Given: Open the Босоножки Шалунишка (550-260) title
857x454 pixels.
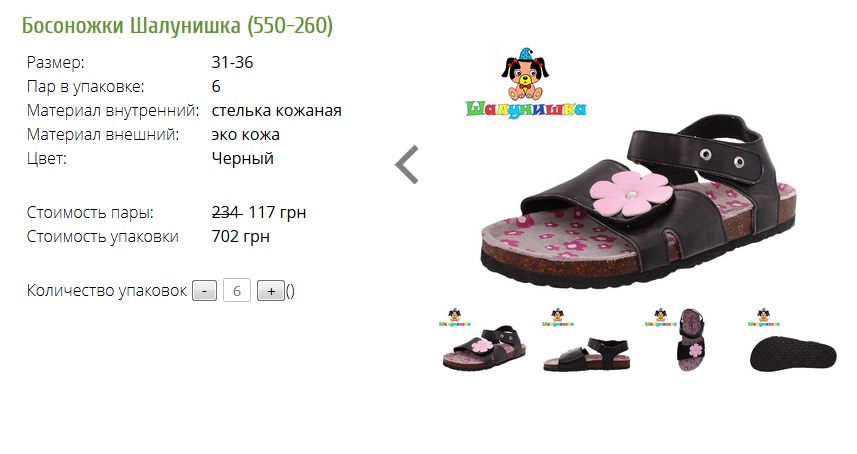Looking at the screenshot, I should [x=177, y=26].
